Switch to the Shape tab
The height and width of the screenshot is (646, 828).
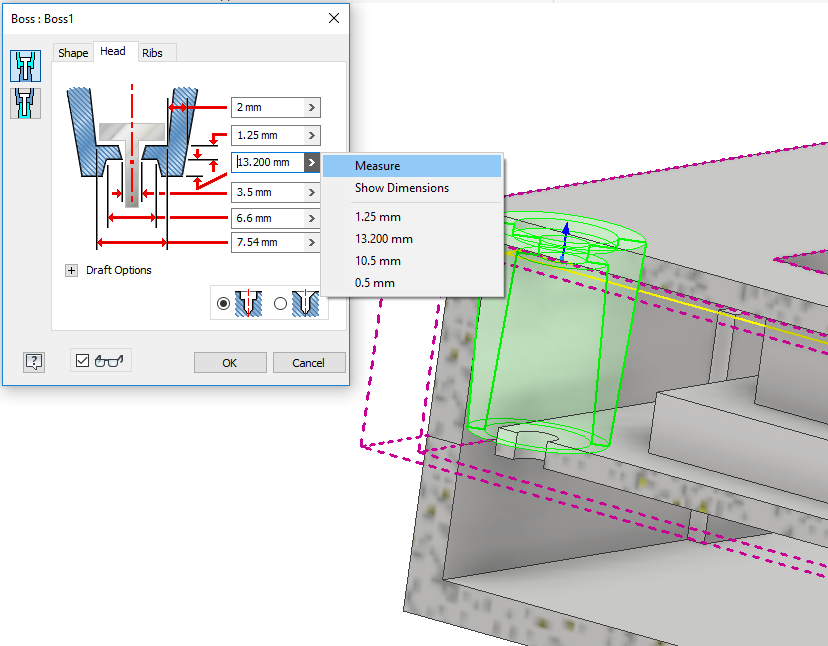[72, 52]
